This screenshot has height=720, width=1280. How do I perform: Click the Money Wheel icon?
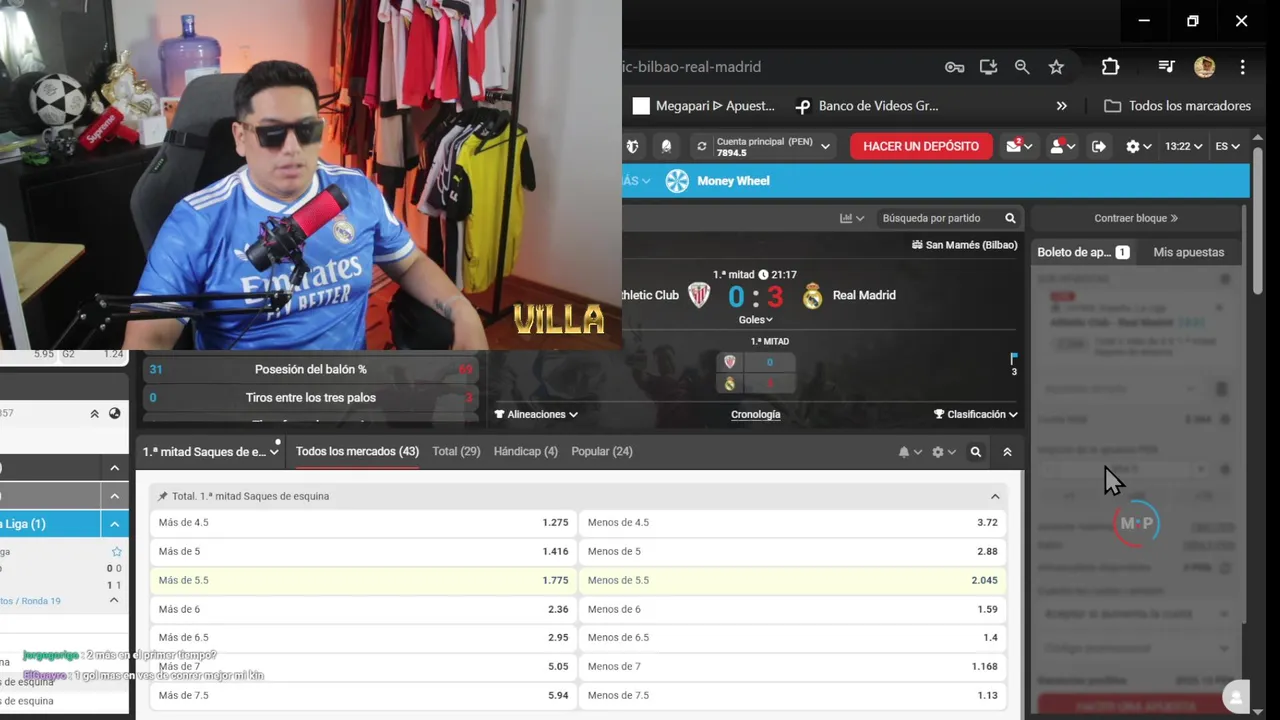(x=677, y=181)
